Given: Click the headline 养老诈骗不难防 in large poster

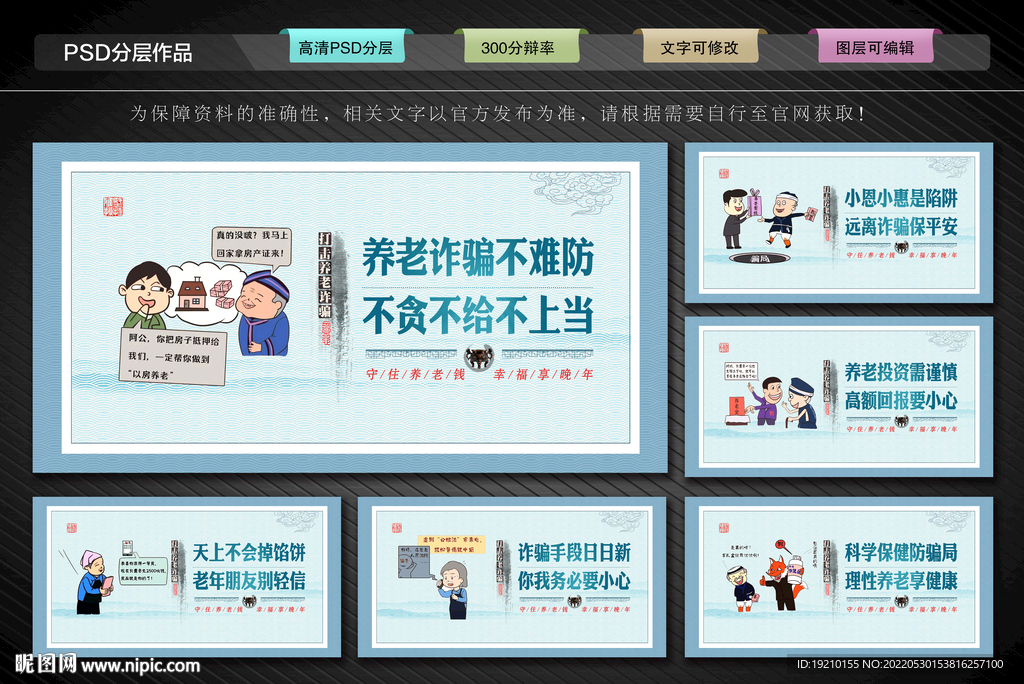Looking at the screenshot, I should [478, 257].
